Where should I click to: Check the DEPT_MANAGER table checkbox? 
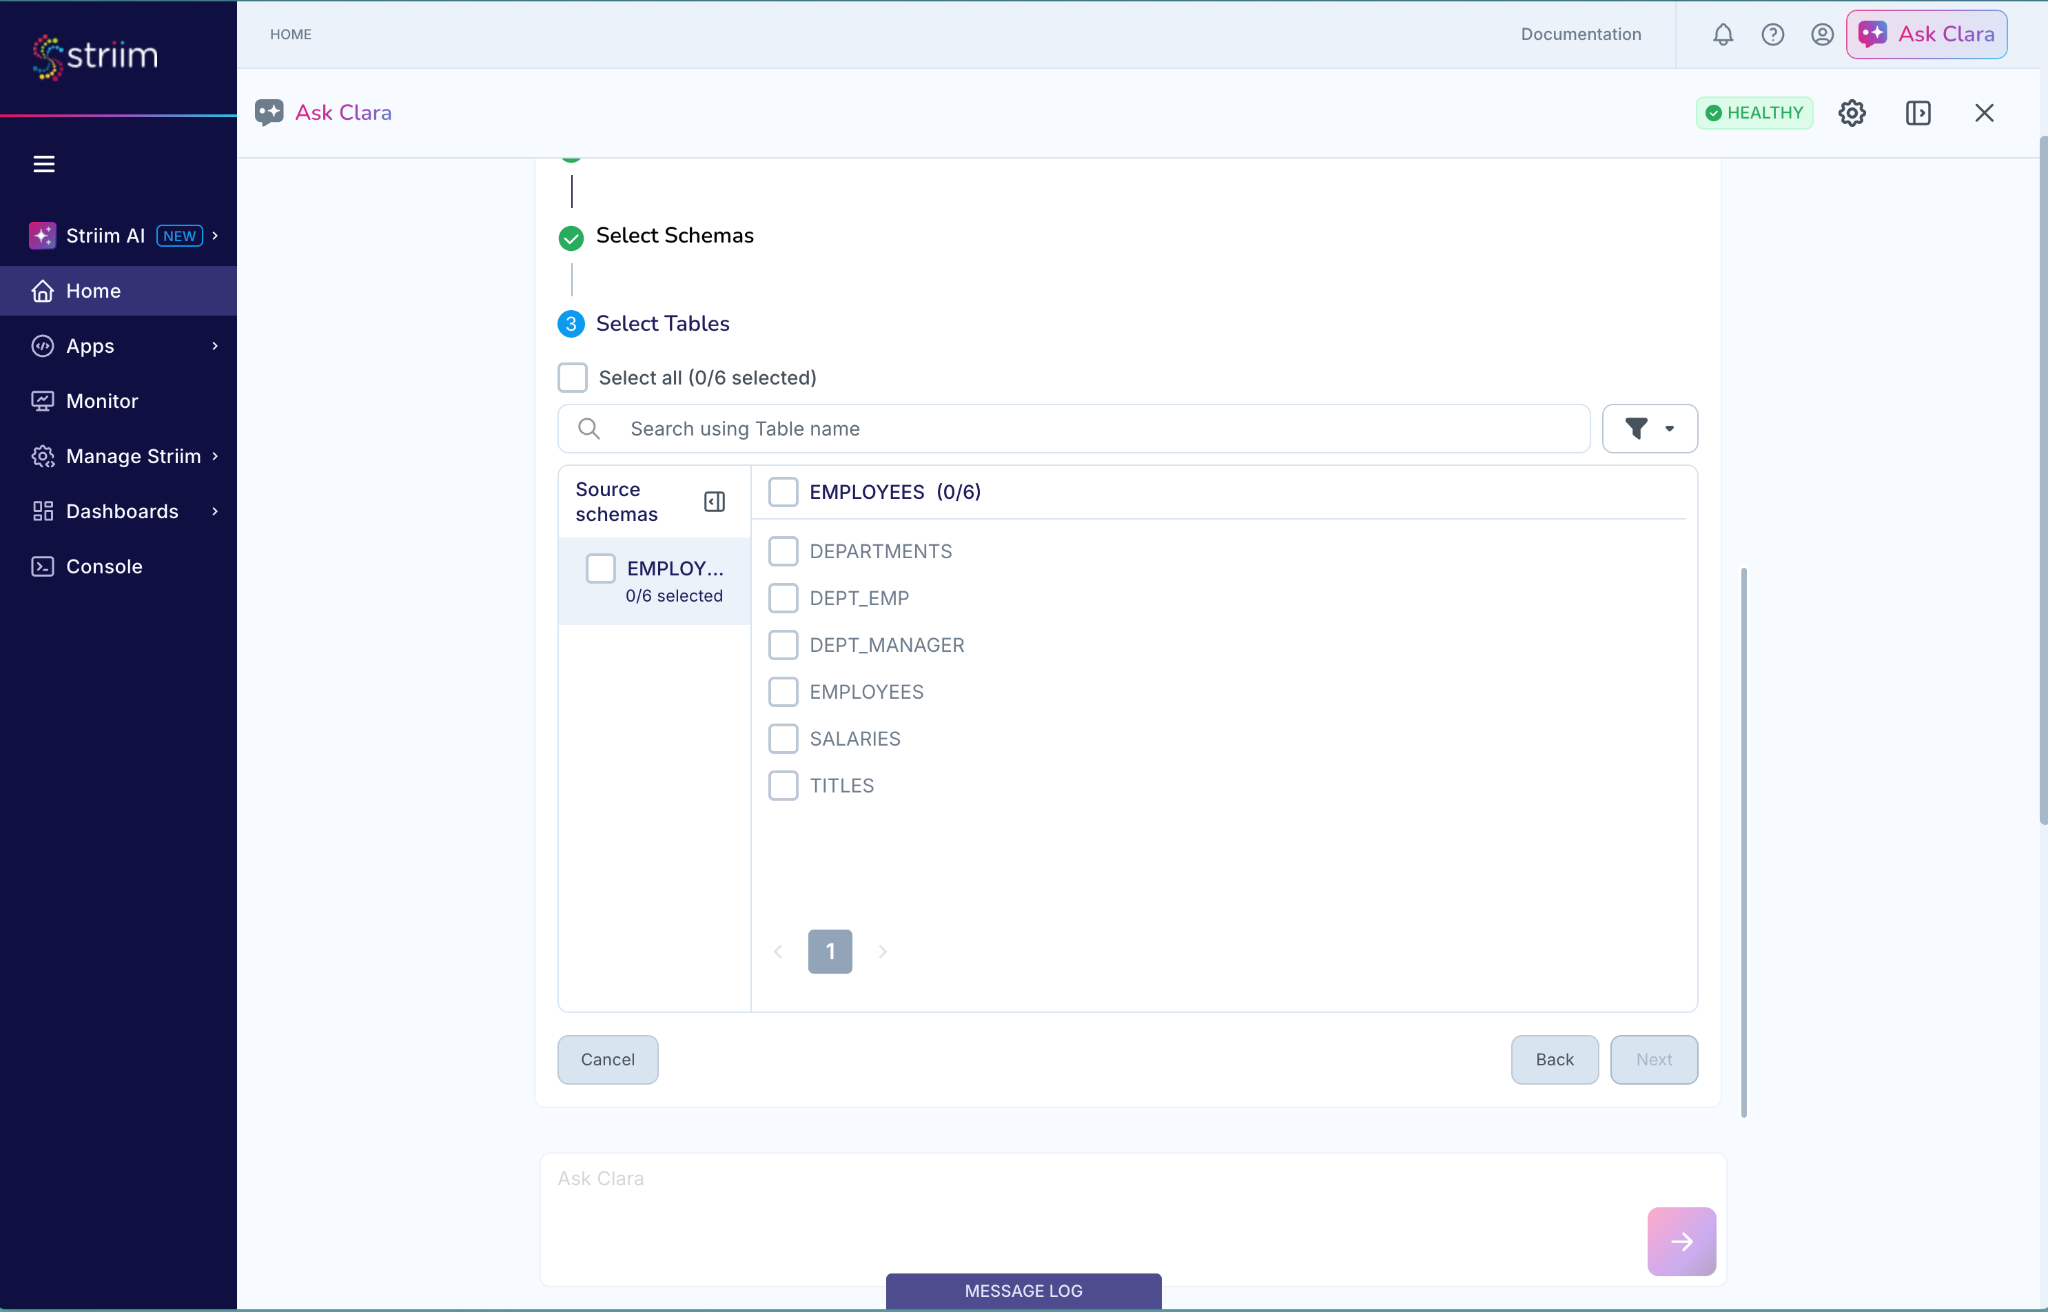tap(783, 645)
